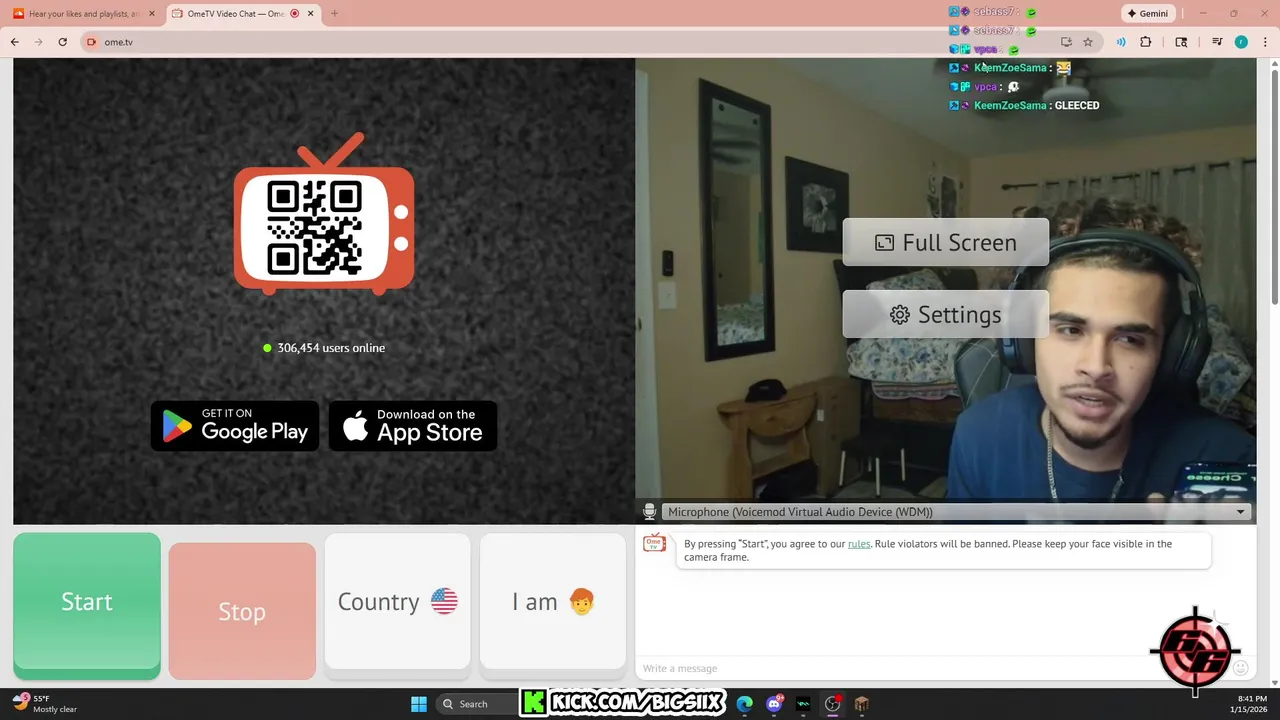Click the ome.tv address bar
The width and height of the screenshot is (1280, 720).
click(570, 42)
